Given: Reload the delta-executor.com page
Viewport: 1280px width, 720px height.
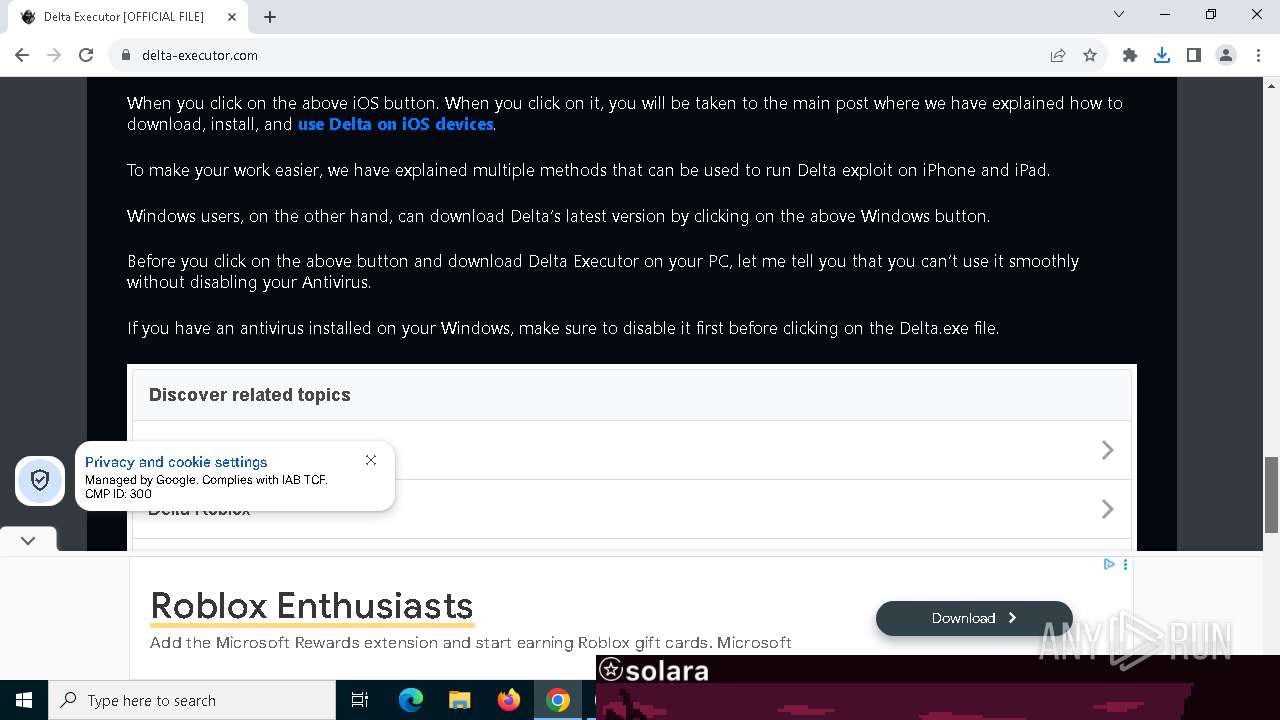Looking at the screenshot, I should coord(86,55).
